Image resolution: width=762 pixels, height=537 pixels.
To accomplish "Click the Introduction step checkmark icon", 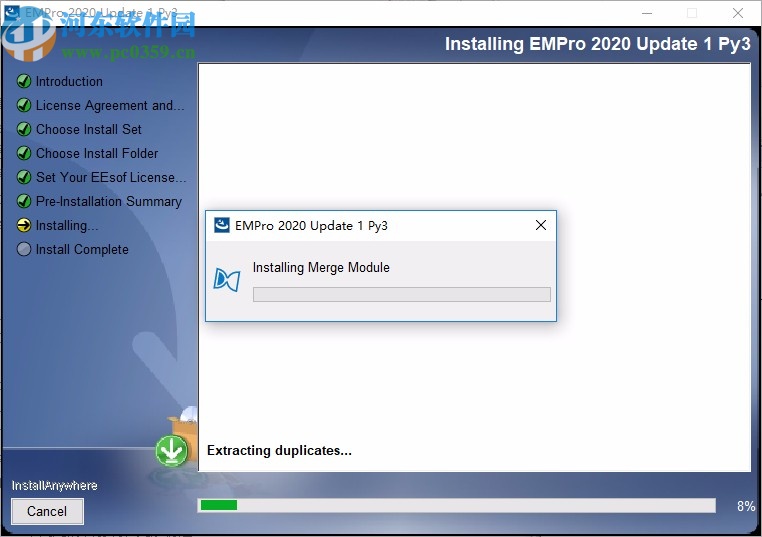I will point(24,81).
